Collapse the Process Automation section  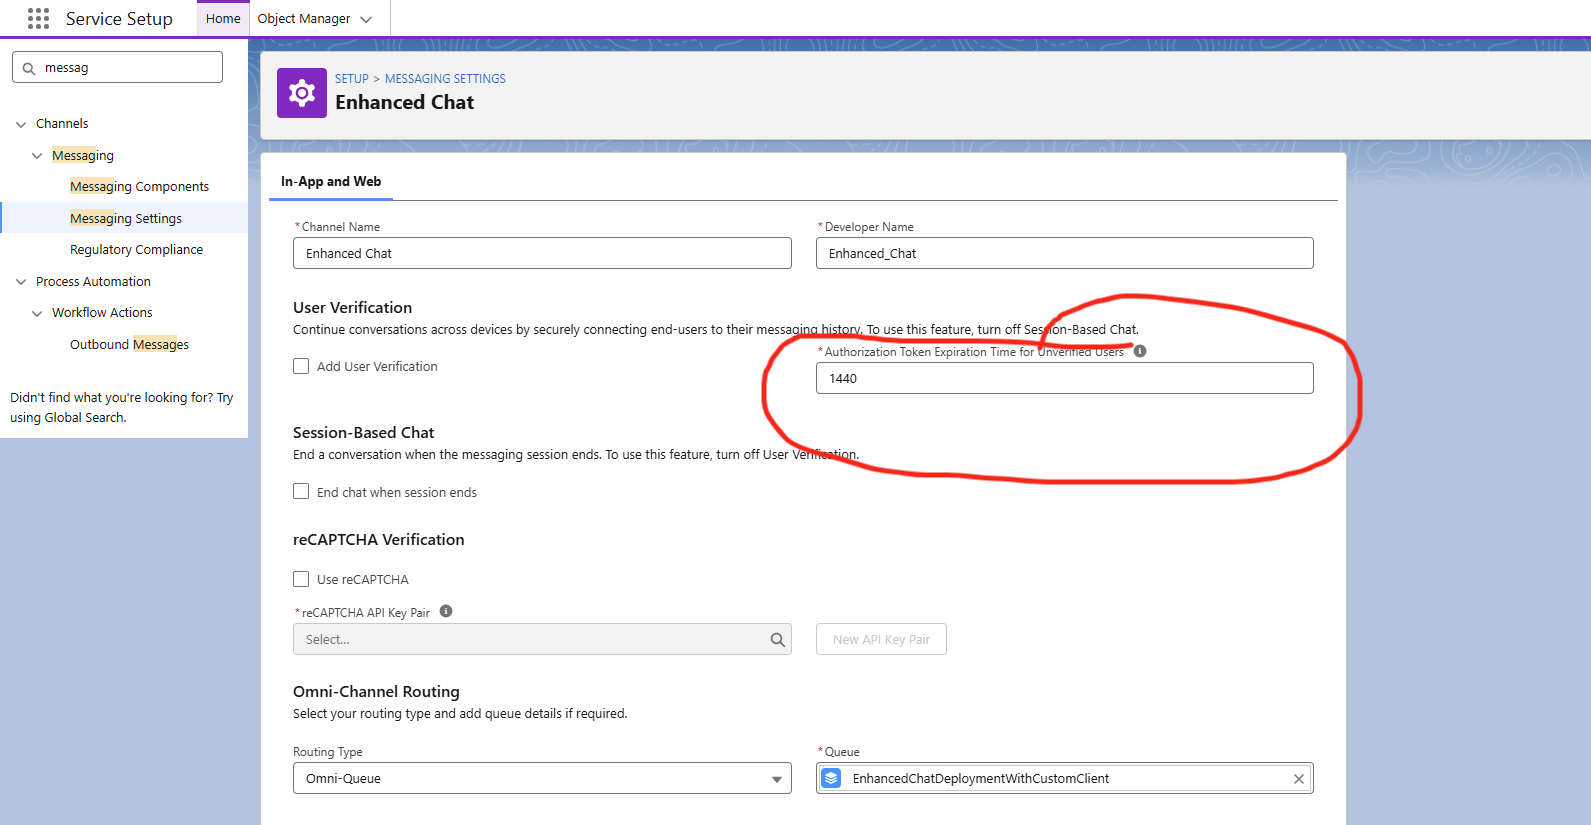(x=21, y=282)
